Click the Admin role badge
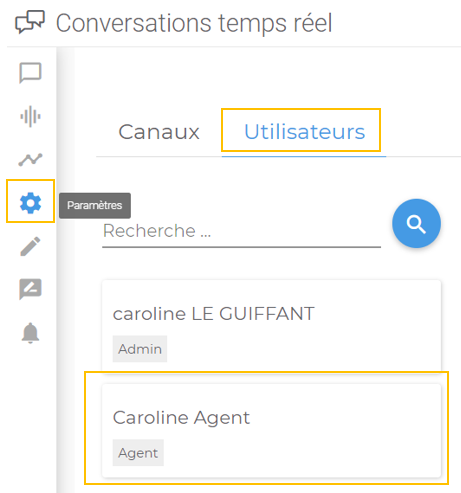 pyautogui.click(x=140, y=349)
